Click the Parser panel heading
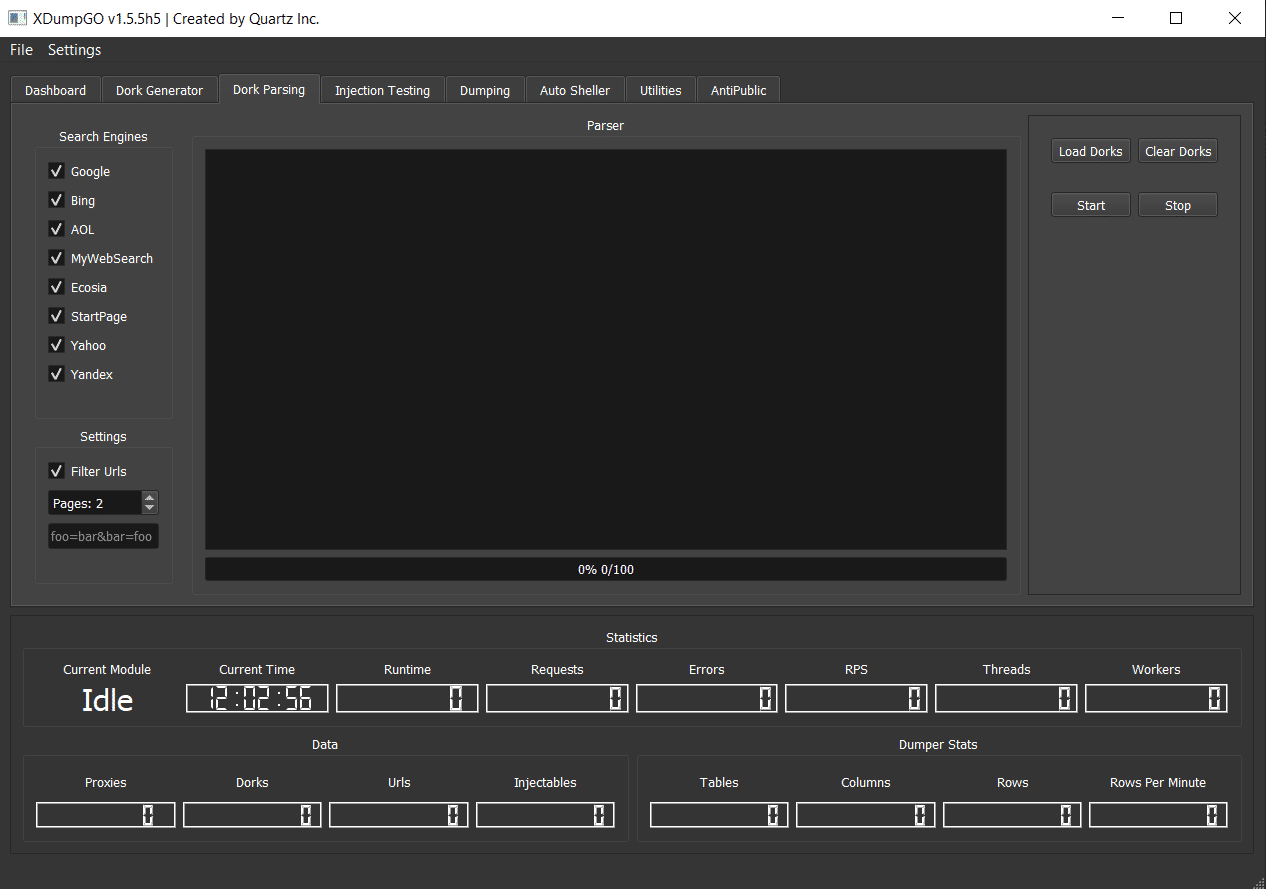 [x=606, y=126]
